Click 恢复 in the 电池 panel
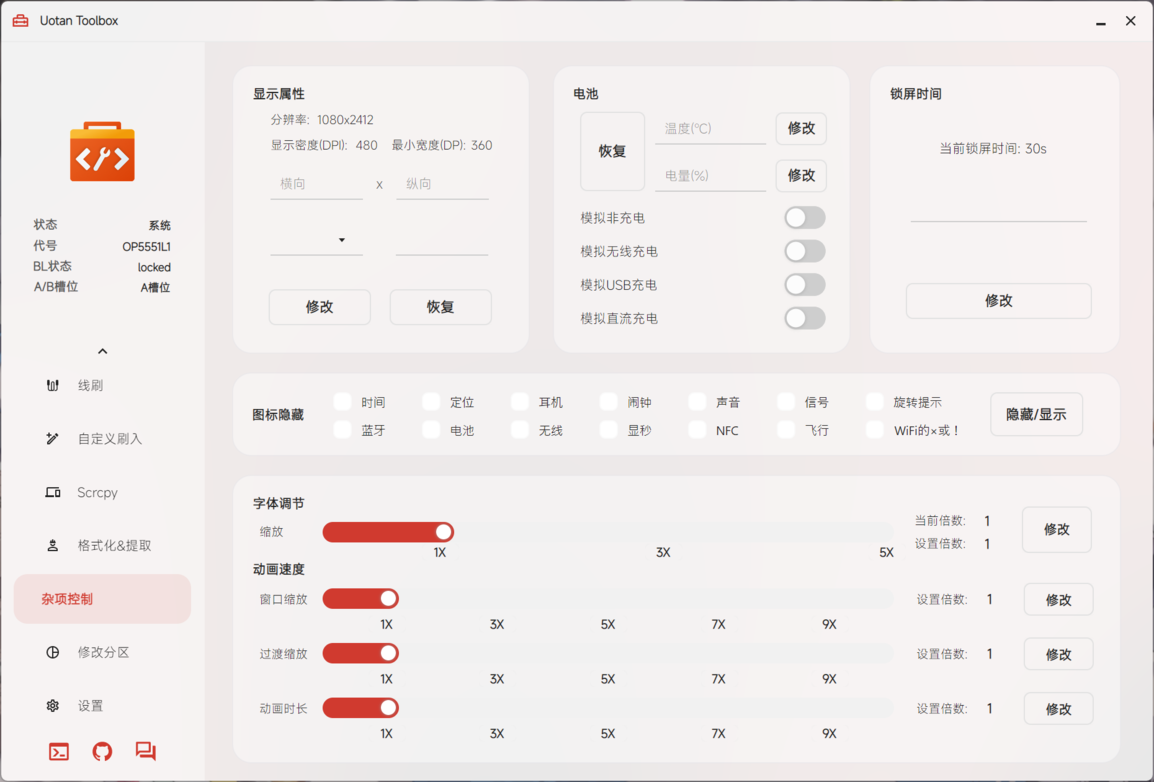This screenshot has height=782, width=1154. click(x=612, y=152)
